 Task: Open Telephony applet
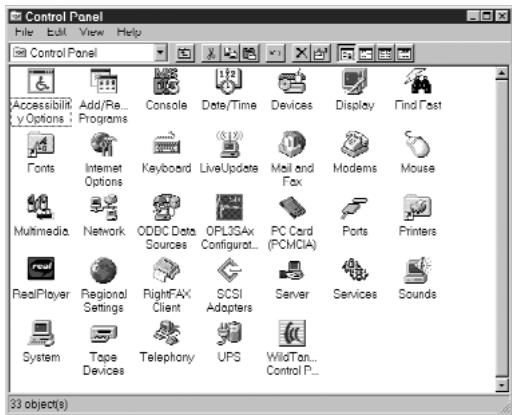pyautogui.click(x=166, y=333)
